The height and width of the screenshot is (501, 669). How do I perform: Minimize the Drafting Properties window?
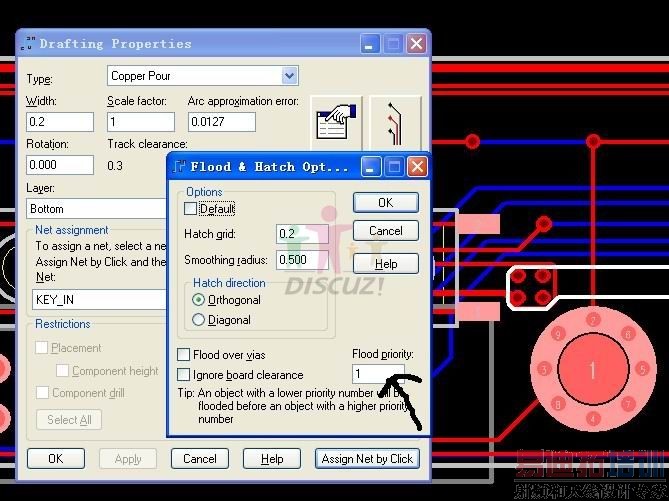tap(369, 44)
